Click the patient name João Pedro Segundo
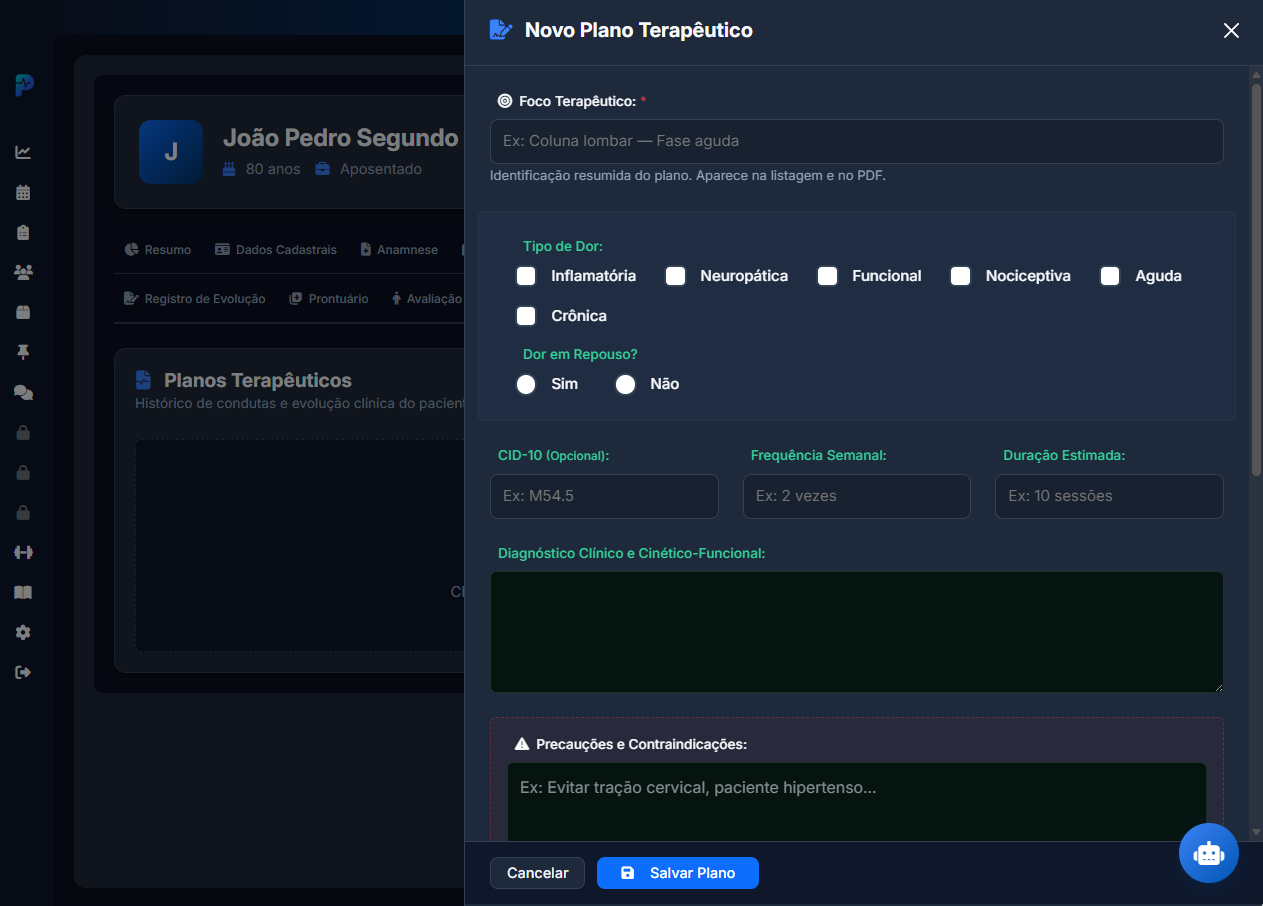The height and width of the screenshot is (906, 1263). tap(341, 138)
